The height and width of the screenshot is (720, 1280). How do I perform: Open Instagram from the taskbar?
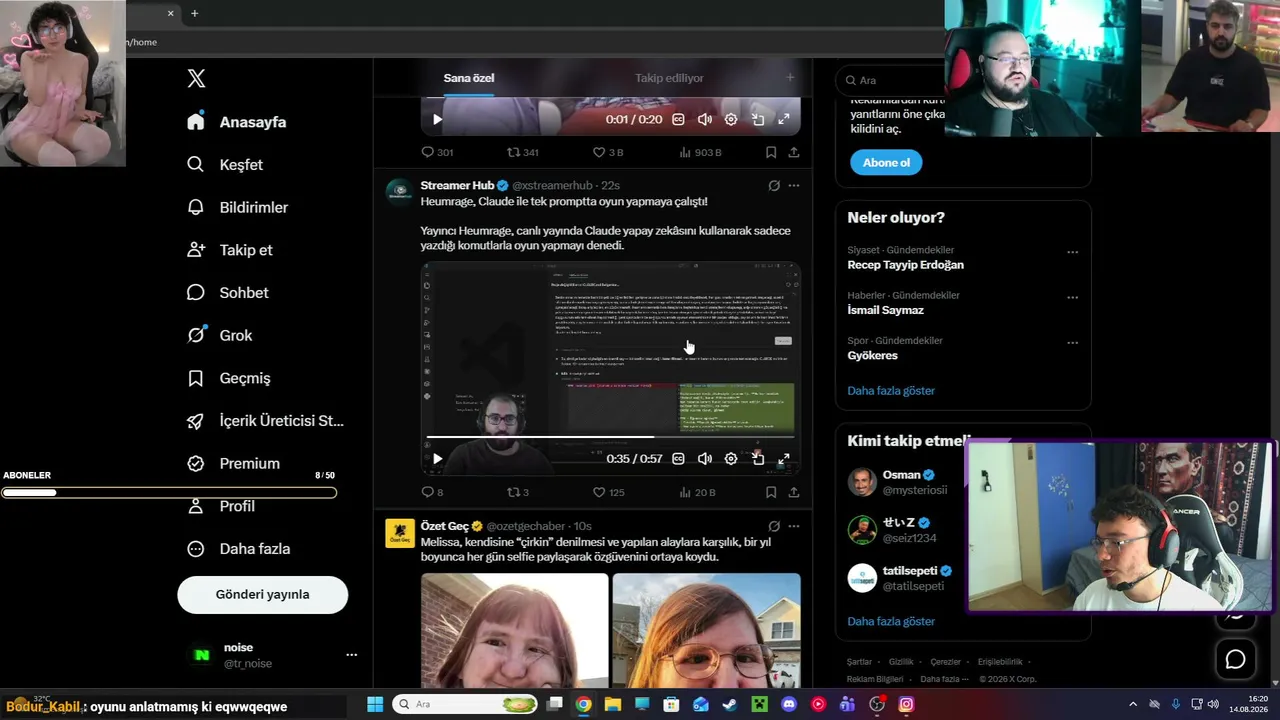point(906,704)
